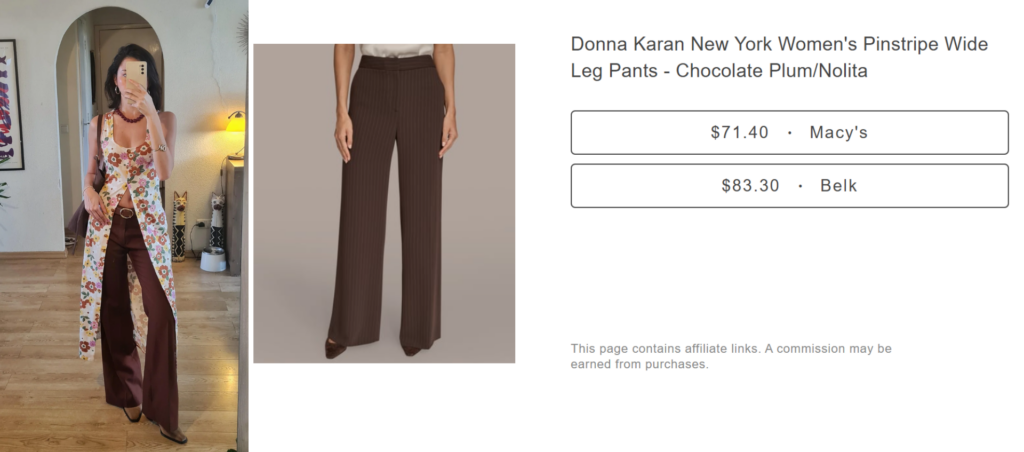Select the Belk store name
This screenshot has height=452, width=1024.
pyautogui.click(x=839, y=185)
